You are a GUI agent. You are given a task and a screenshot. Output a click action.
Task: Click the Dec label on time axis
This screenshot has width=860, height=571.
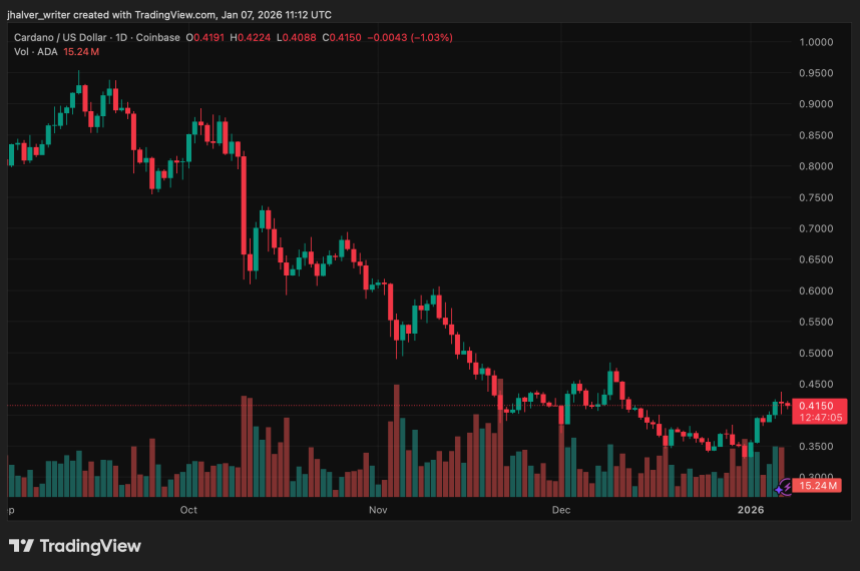coord(561,510)
